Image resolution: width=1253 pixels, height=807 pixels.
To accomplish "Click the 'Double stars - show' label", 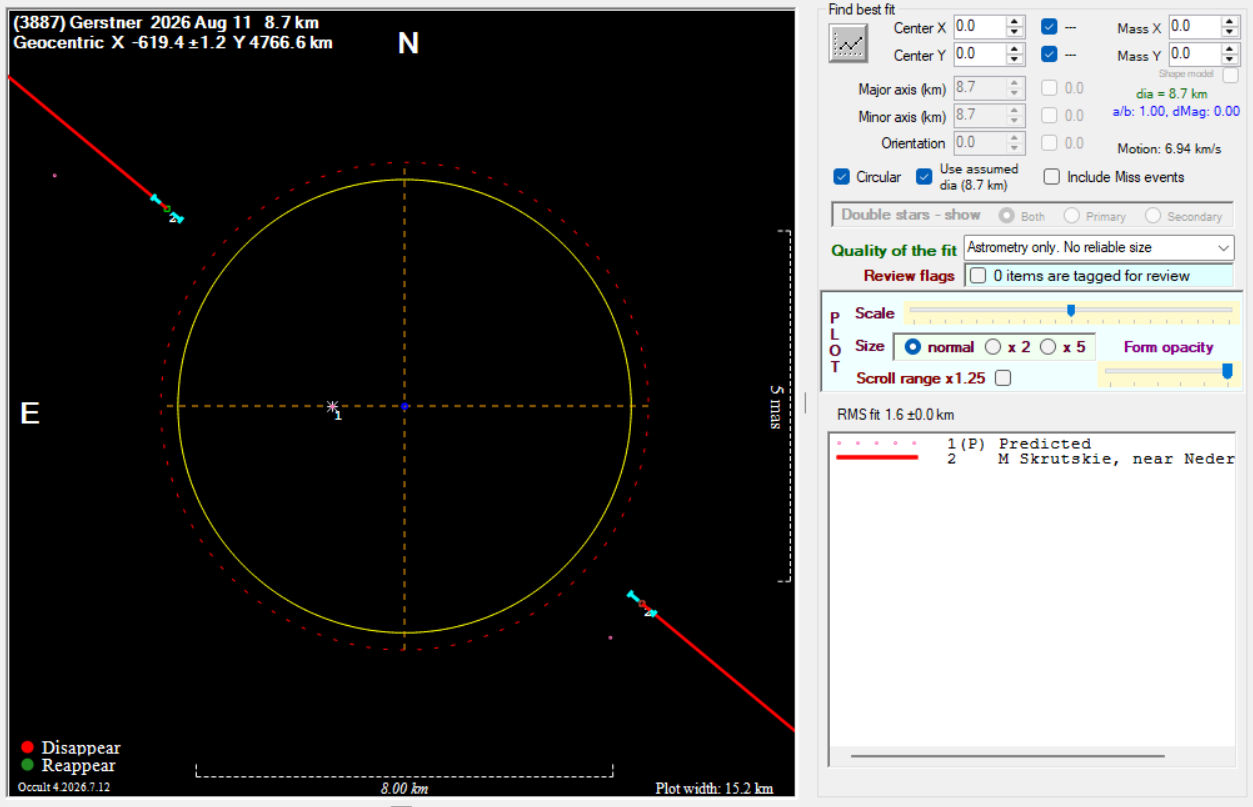I will (911, 215).
